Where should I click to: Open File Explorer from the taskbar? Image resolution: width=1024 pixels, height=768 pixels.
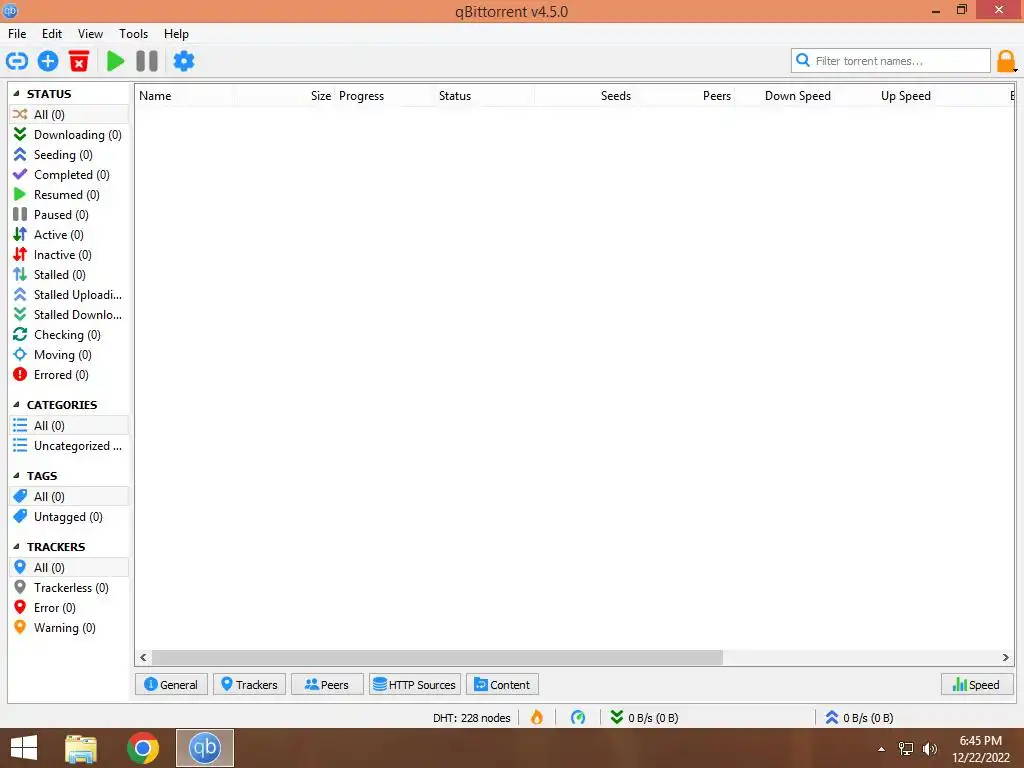(81, 748)
